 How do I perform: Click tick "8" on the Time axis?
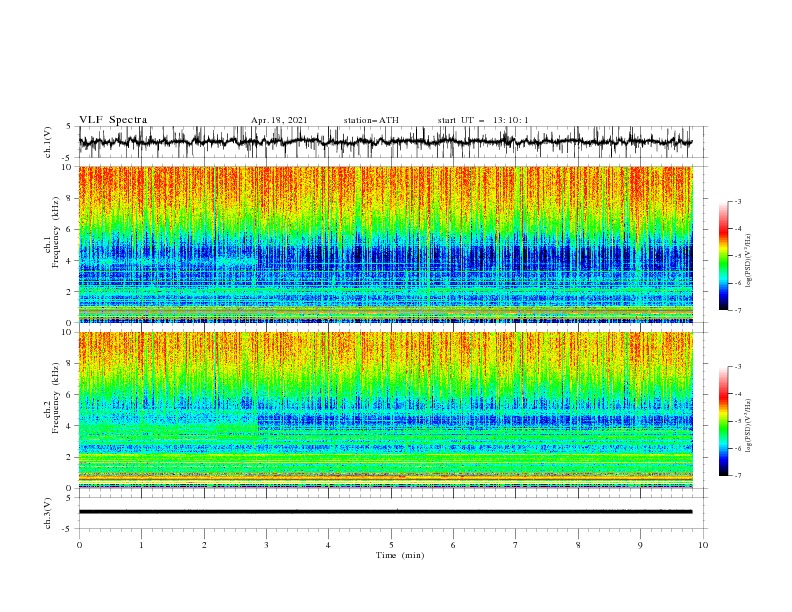click(578, 545)
